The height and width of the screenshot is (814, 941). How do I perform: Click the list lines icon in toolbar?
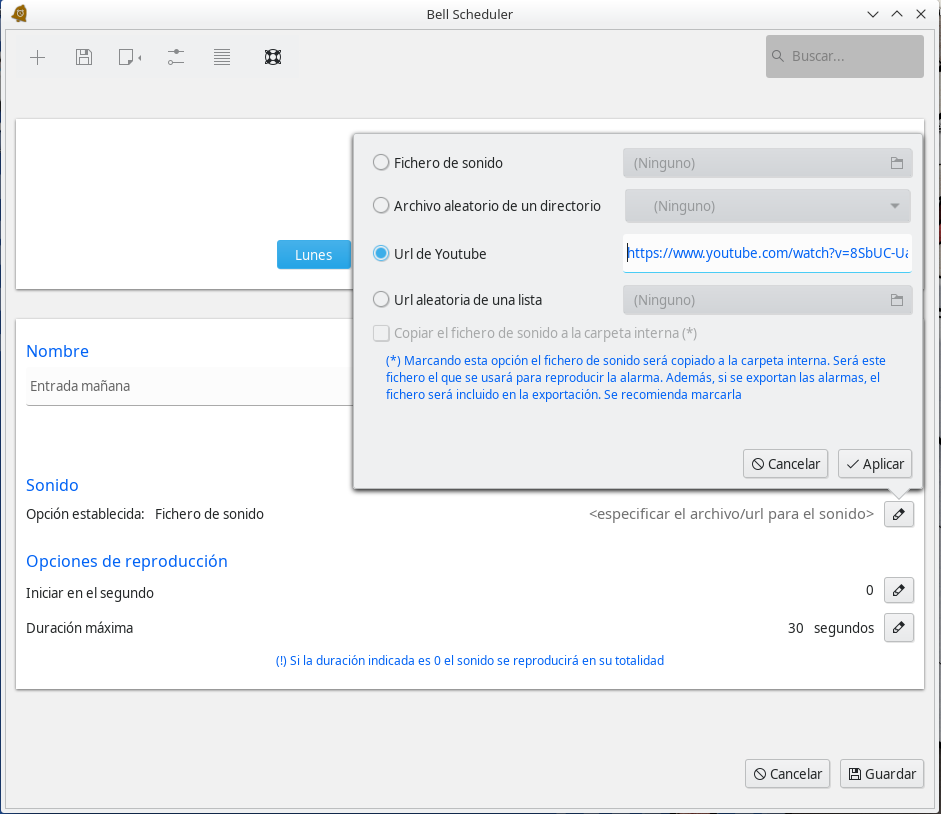click(x=222, y=57)
